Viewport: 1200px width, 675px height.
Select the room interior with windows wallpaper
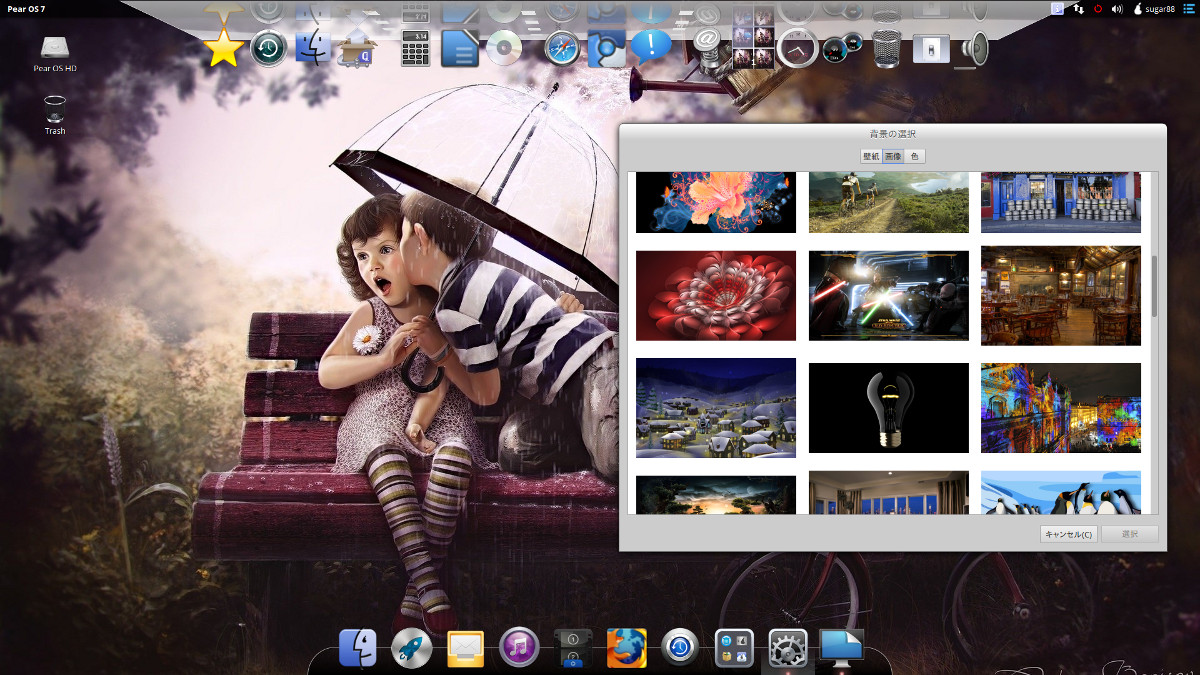889,493
